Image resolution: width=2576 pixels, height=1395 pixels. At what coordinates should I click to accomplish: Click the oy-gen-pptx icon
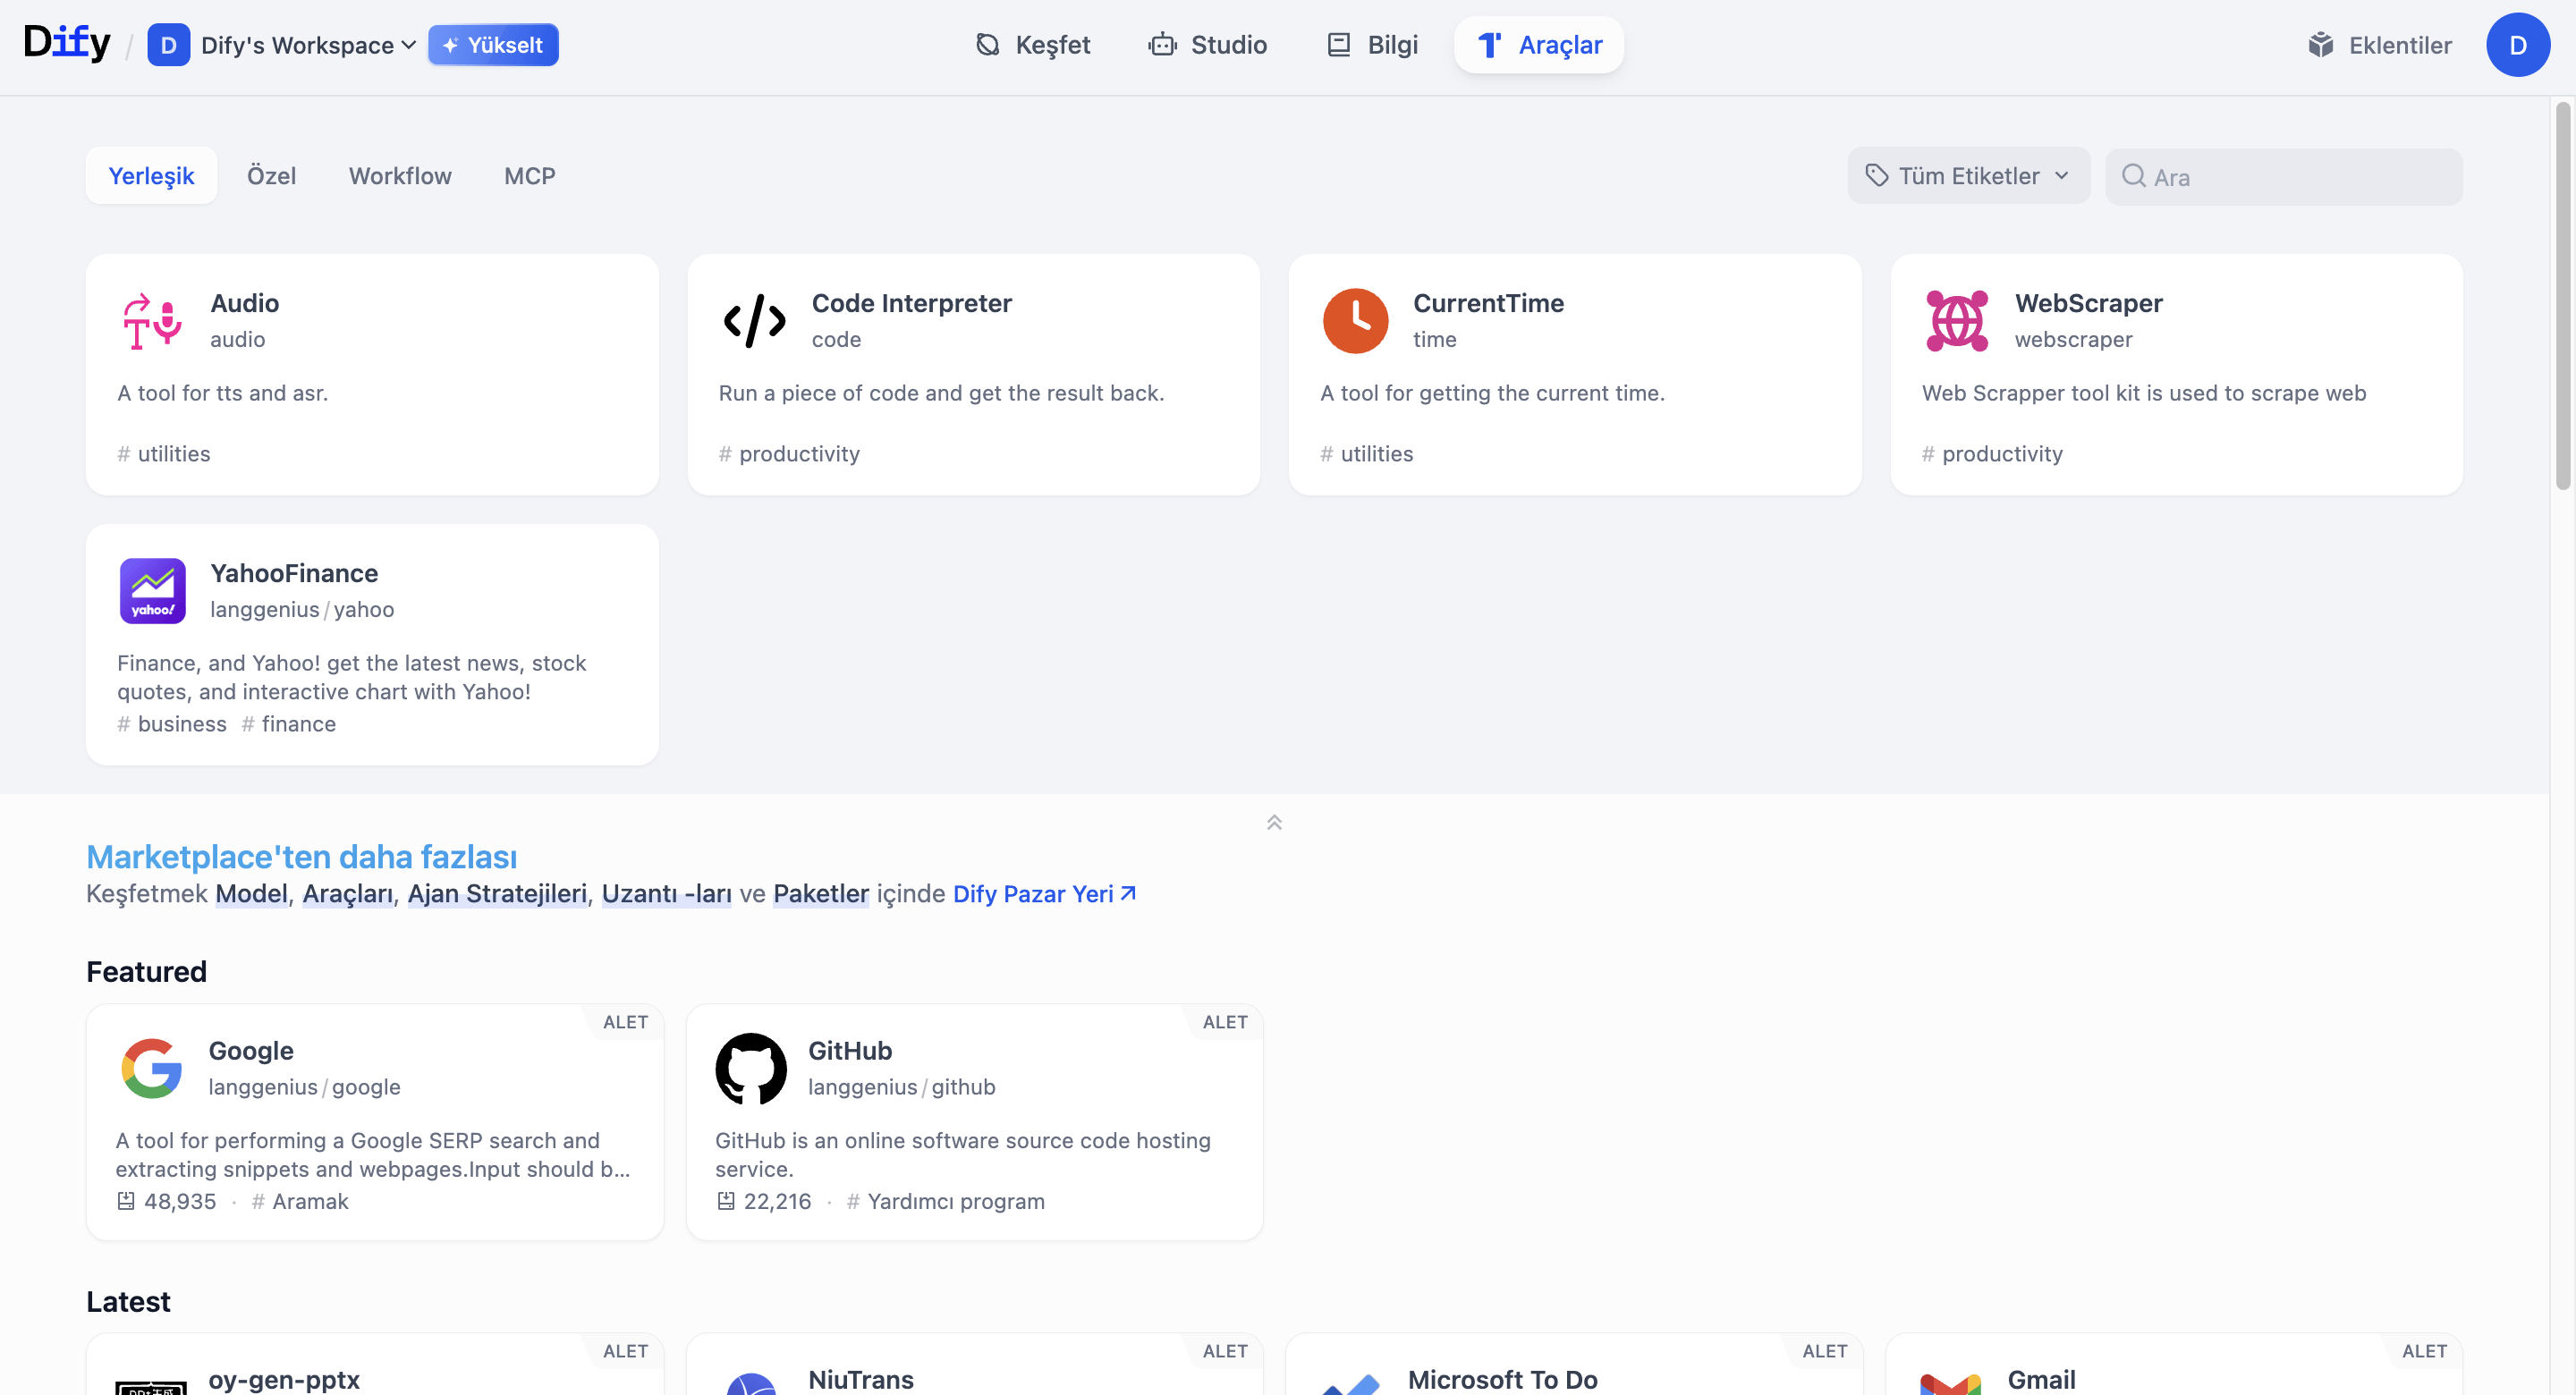(x=151, y=1386)
